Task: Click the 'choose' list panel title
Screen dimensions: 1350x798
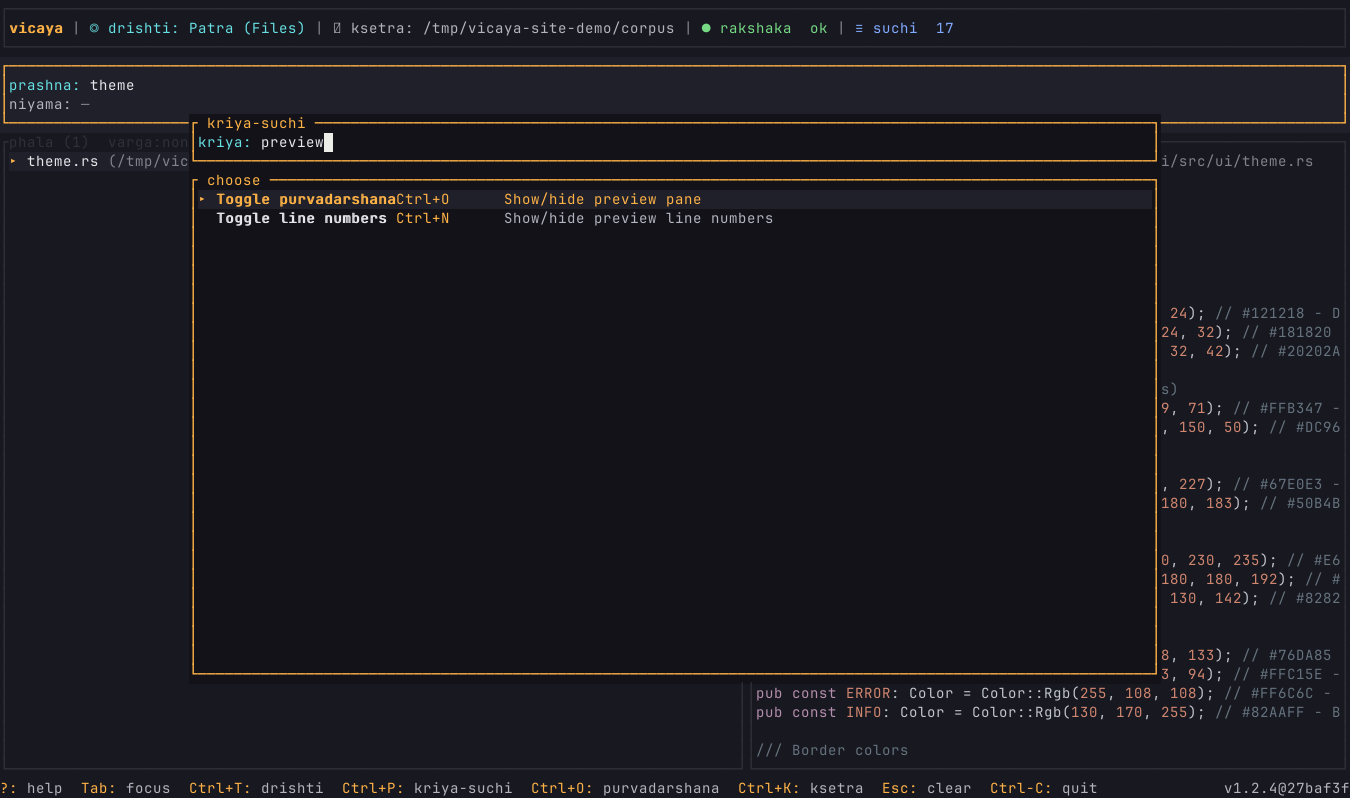Action: pos(233,180)
